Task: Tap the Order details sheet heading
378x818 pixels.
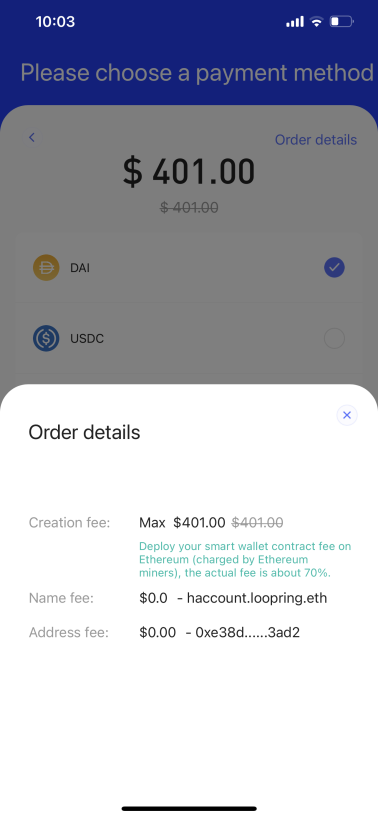Action: [84, 432]
